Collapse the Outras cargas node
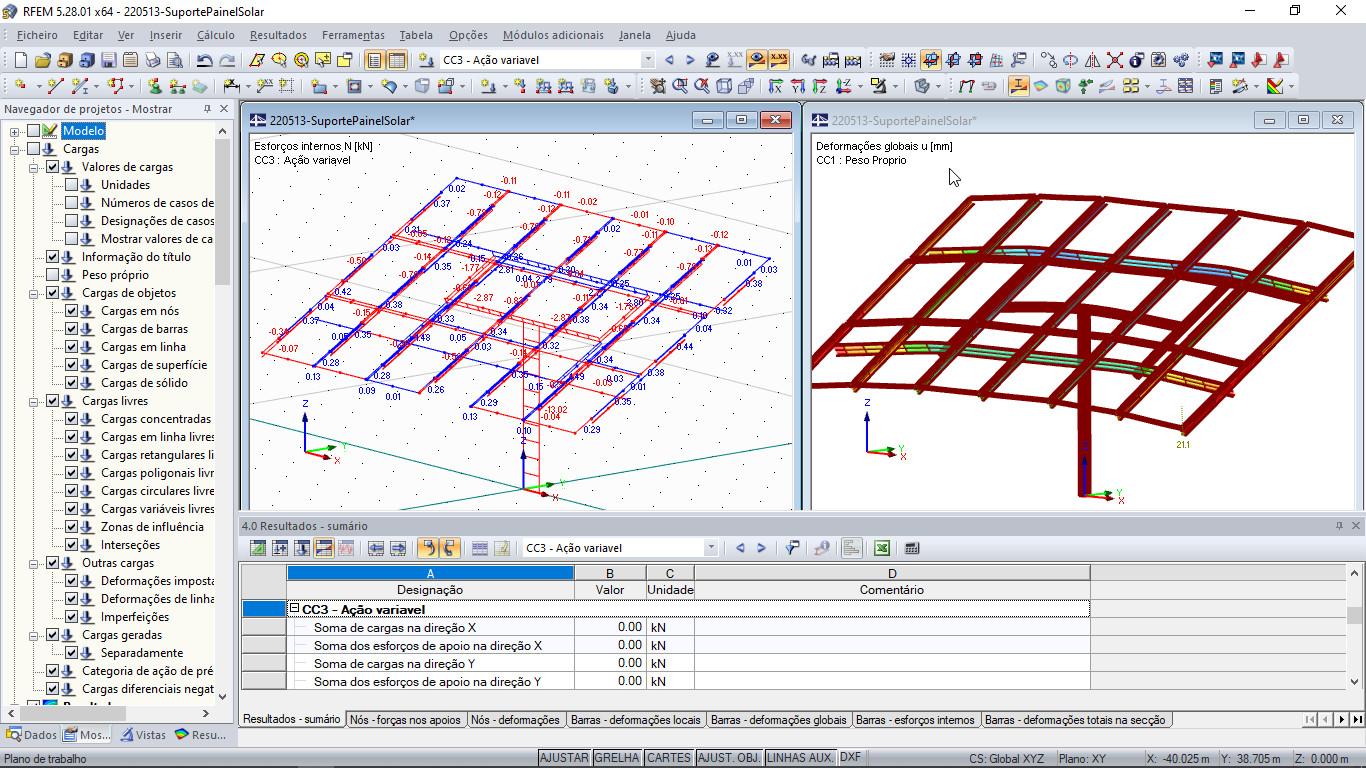The image size is (1366, 768). (x=34, y=563)
